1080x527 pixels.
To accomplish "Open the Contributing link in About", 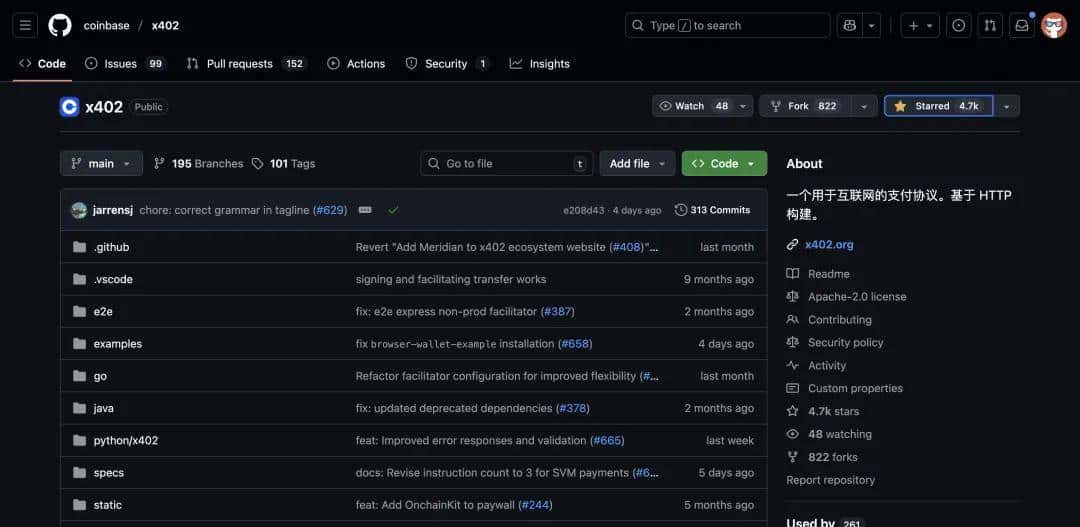I will [x=840, y=320].
